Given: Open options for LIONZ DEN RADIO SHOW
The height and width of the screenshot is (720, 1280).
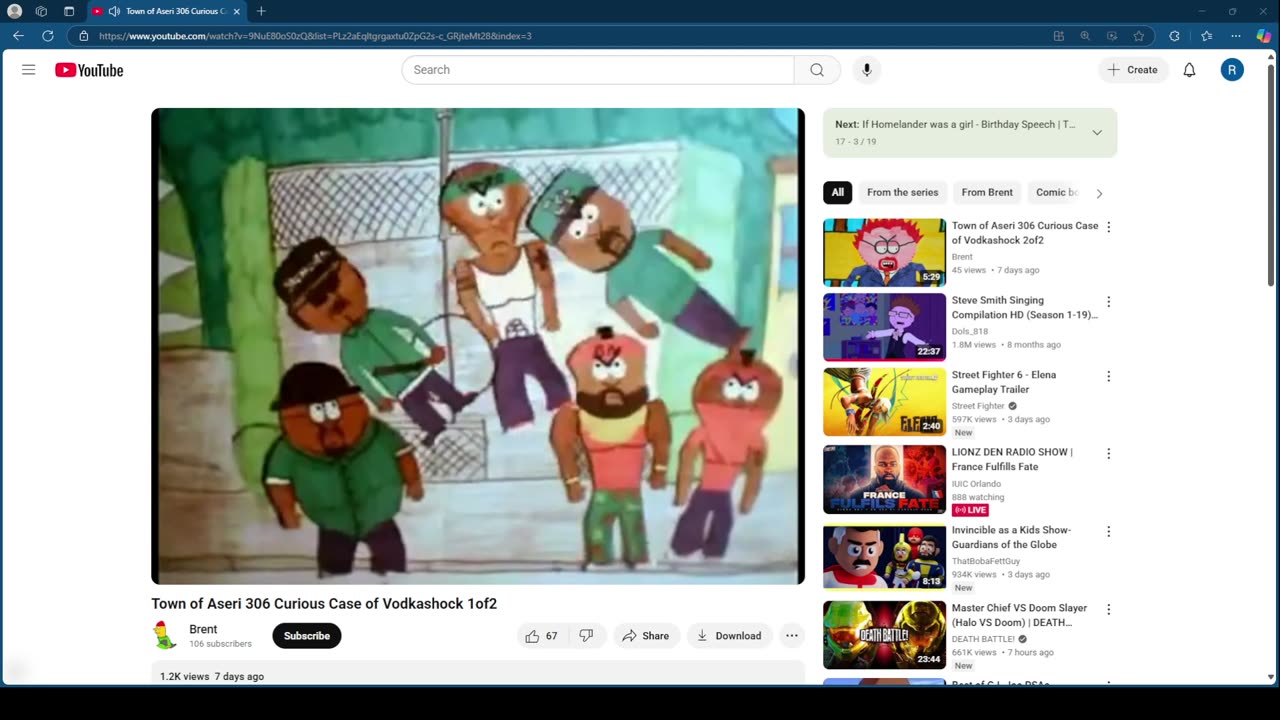Looking at the screenshot, I should (x=1108, y=454).
